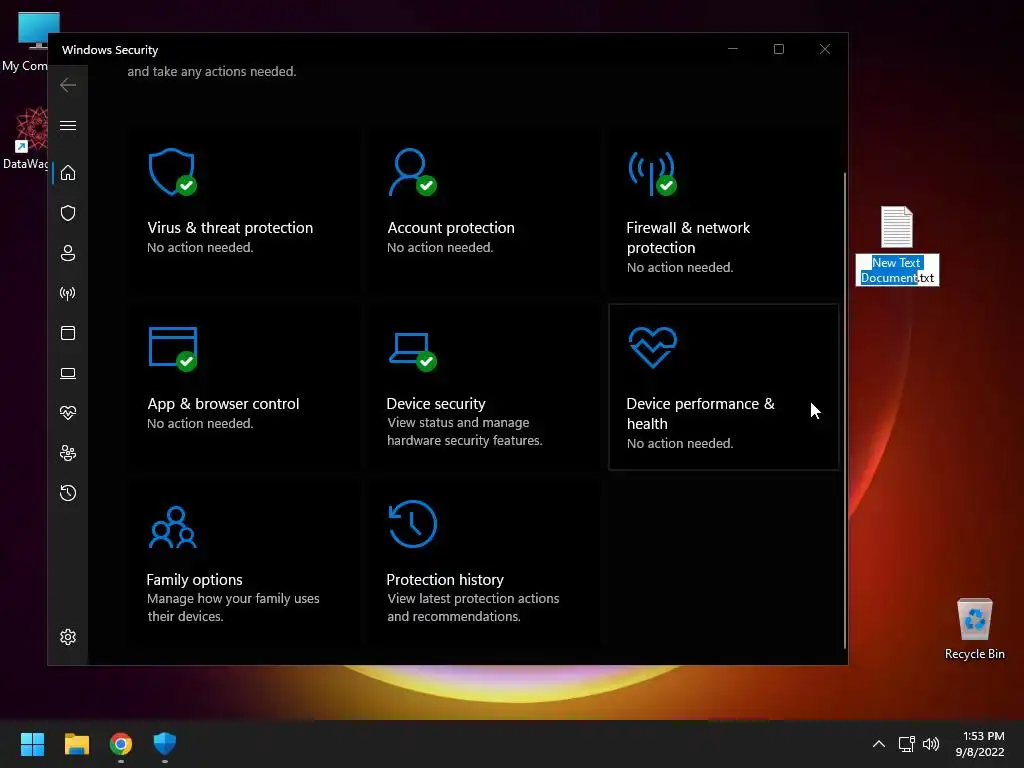Click the Family options people tile icon
The width and height of the screenshot is (1024, 768).
172,526
